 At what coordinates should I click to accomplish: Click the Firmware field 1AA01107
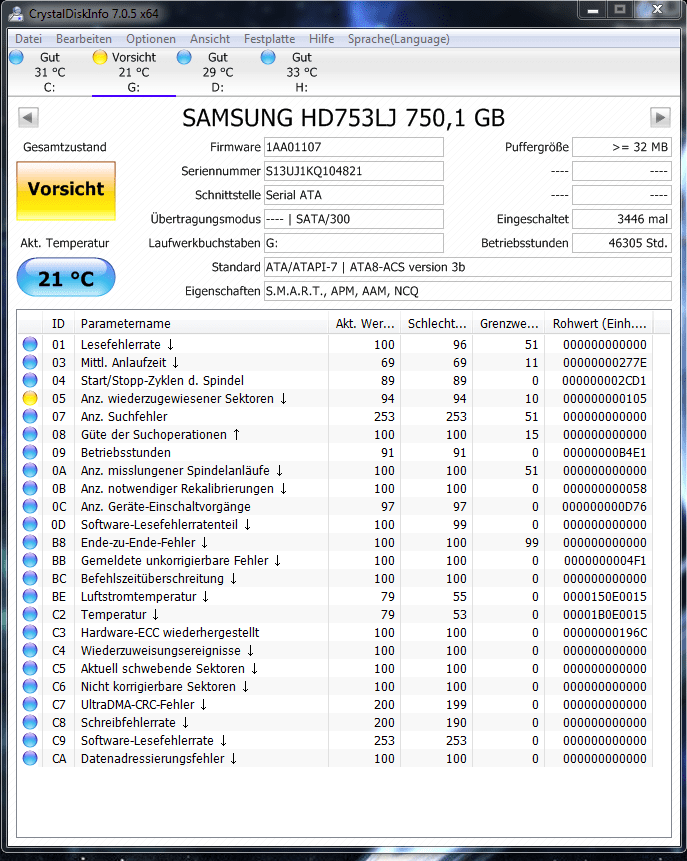point(354,147)
